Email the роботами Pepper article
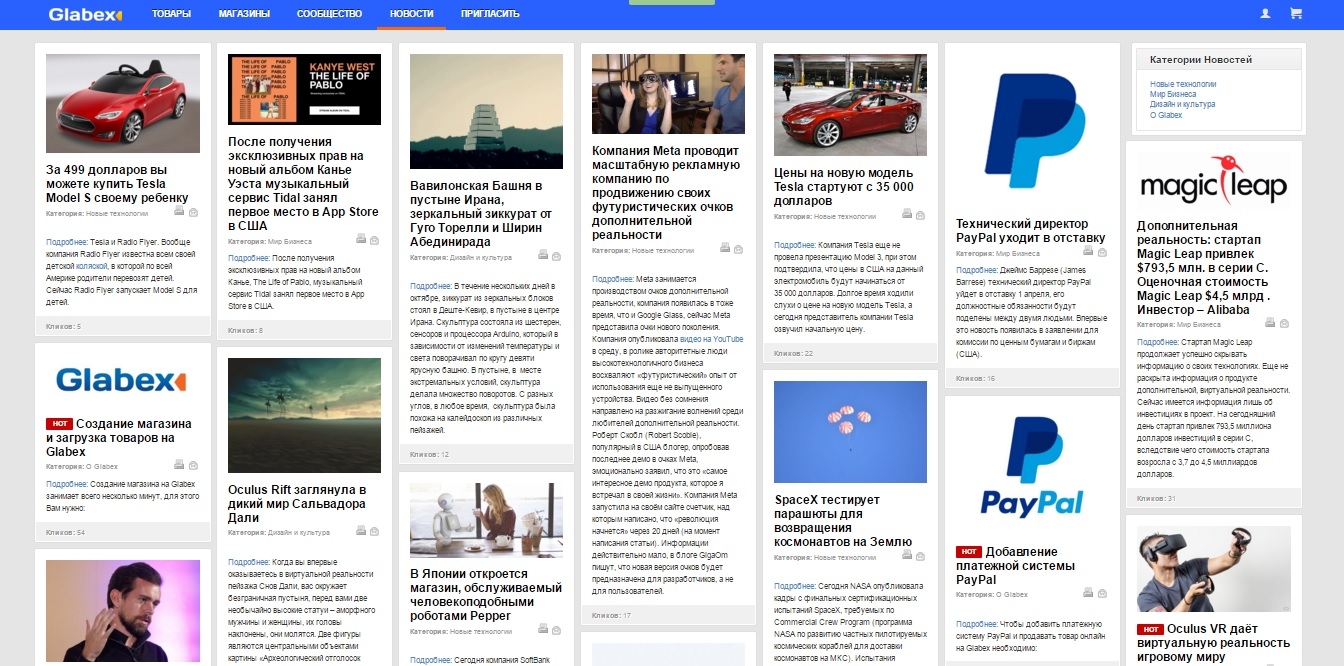Image resolution: width=1344 pixels, height=666 pixels. click(557, 630)
